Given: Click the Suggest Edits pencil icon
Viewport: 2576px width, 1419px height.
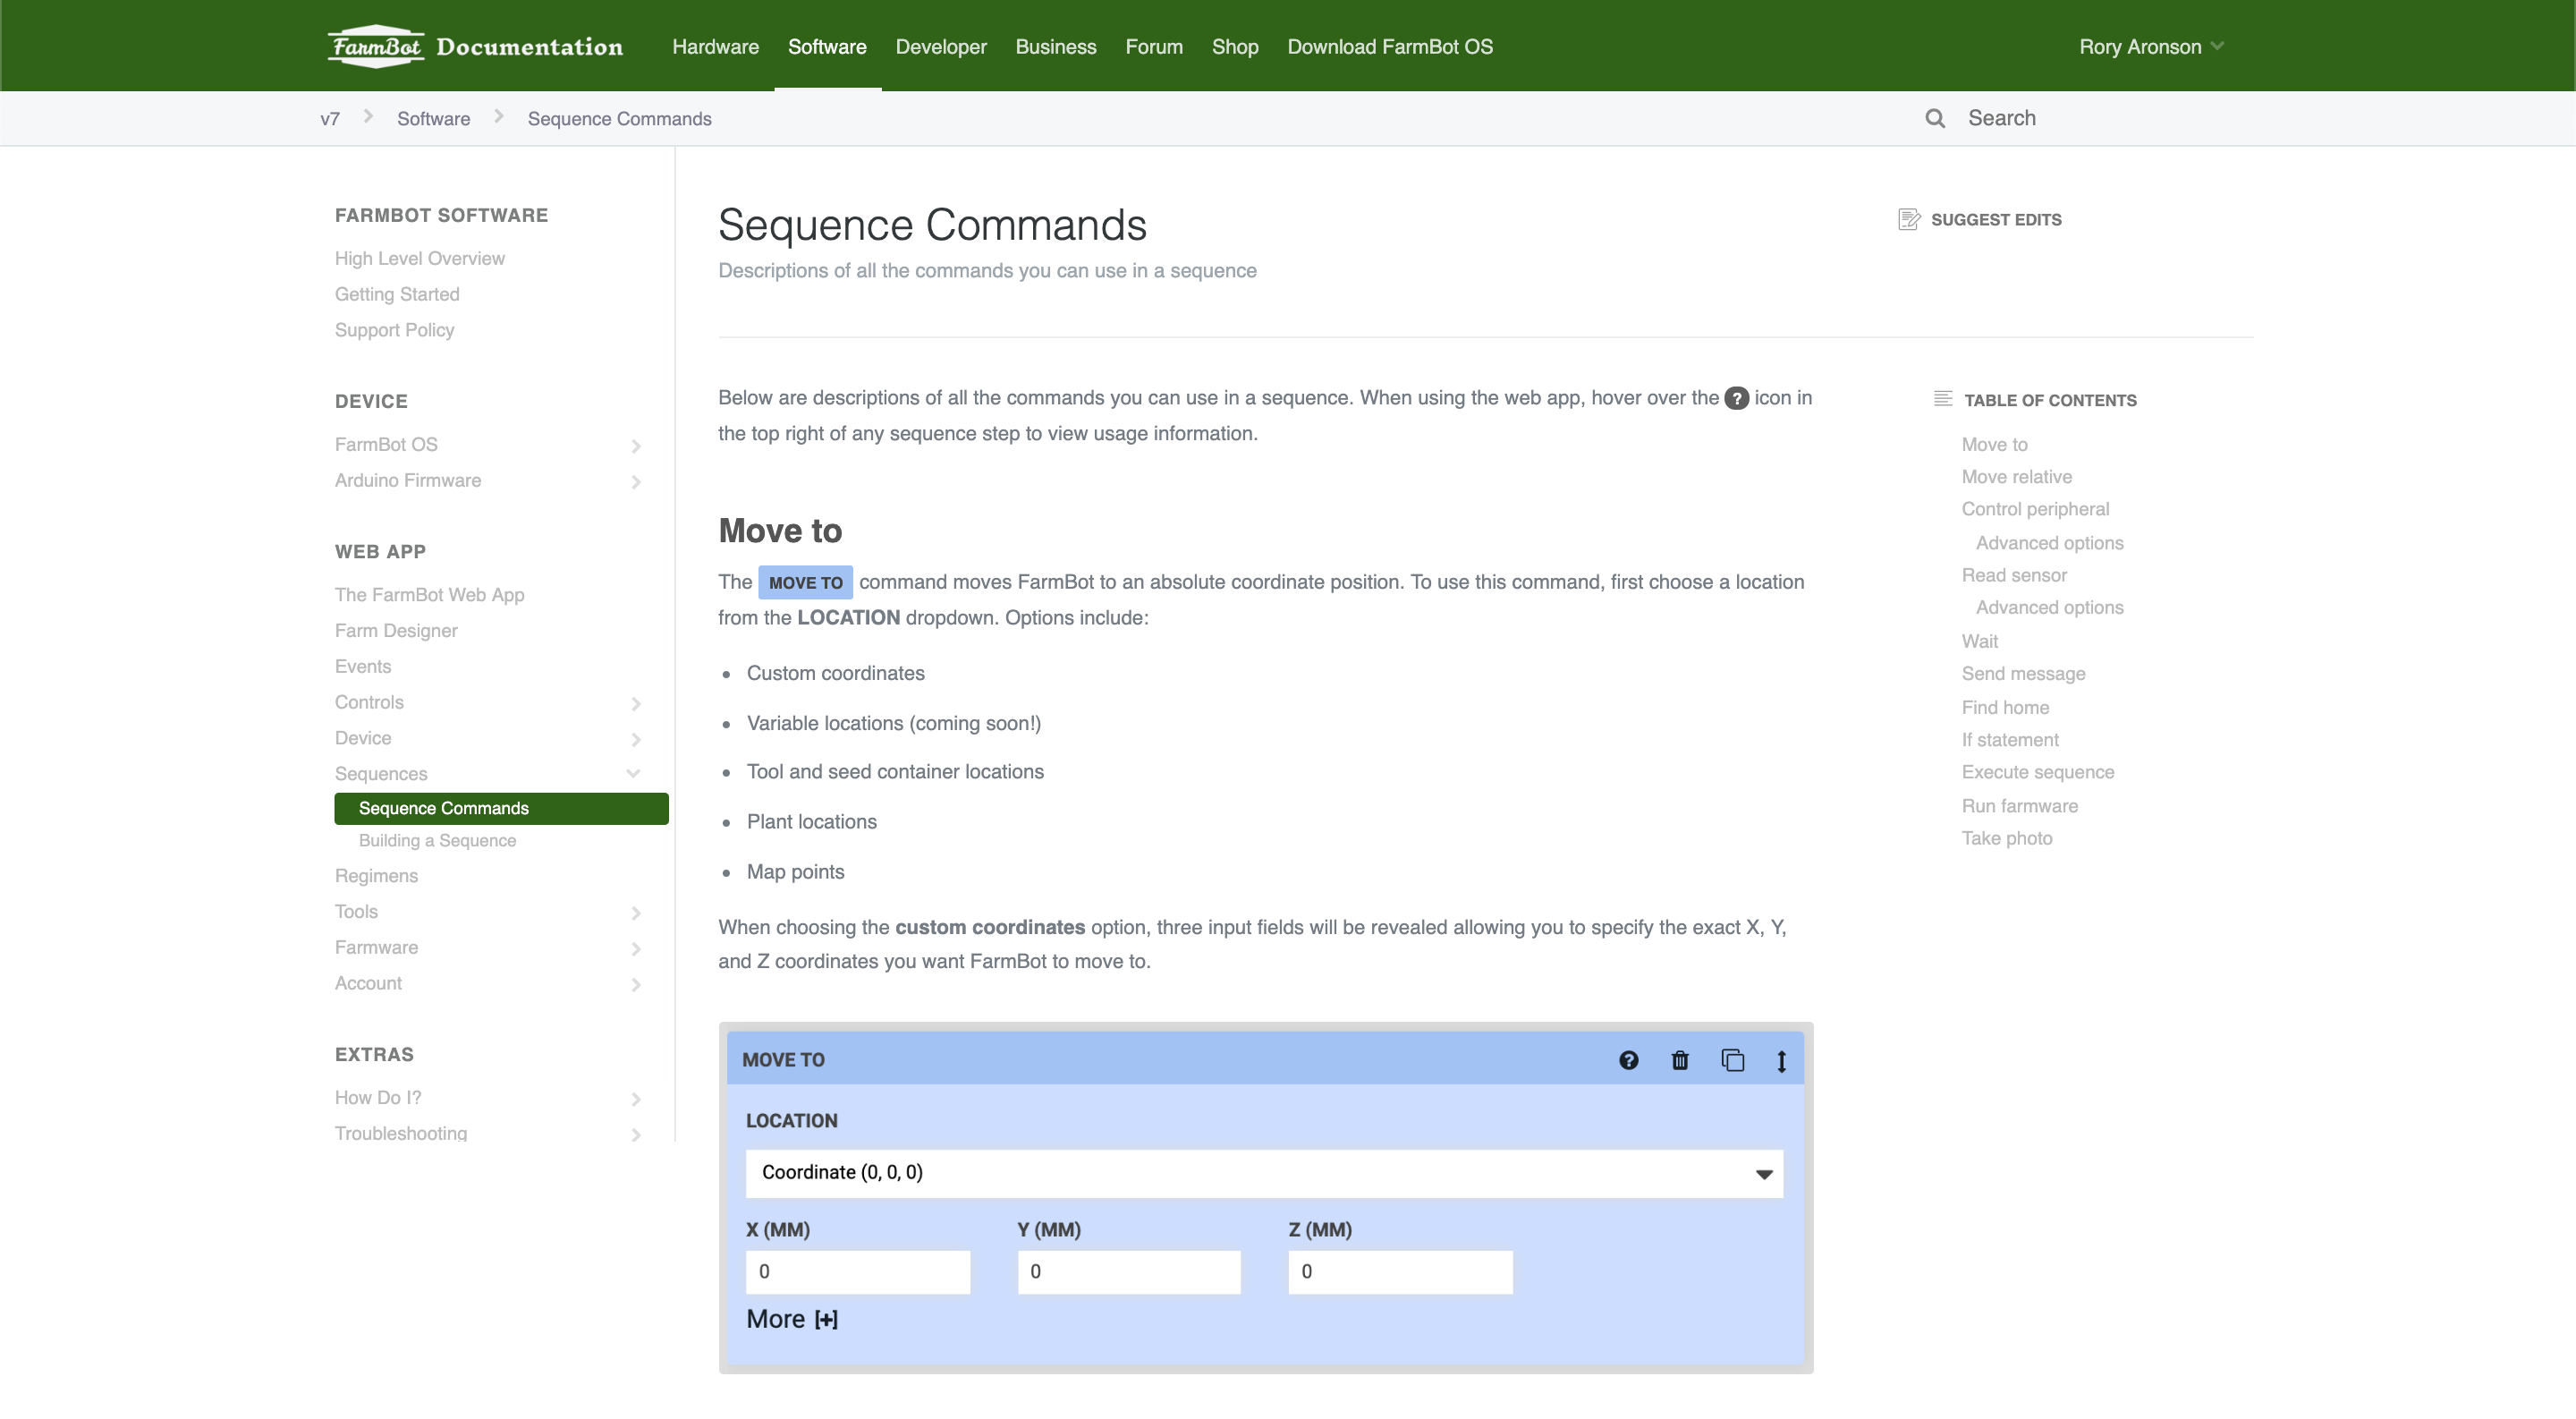Looking at the screenshot, I should pos(1908,219).
